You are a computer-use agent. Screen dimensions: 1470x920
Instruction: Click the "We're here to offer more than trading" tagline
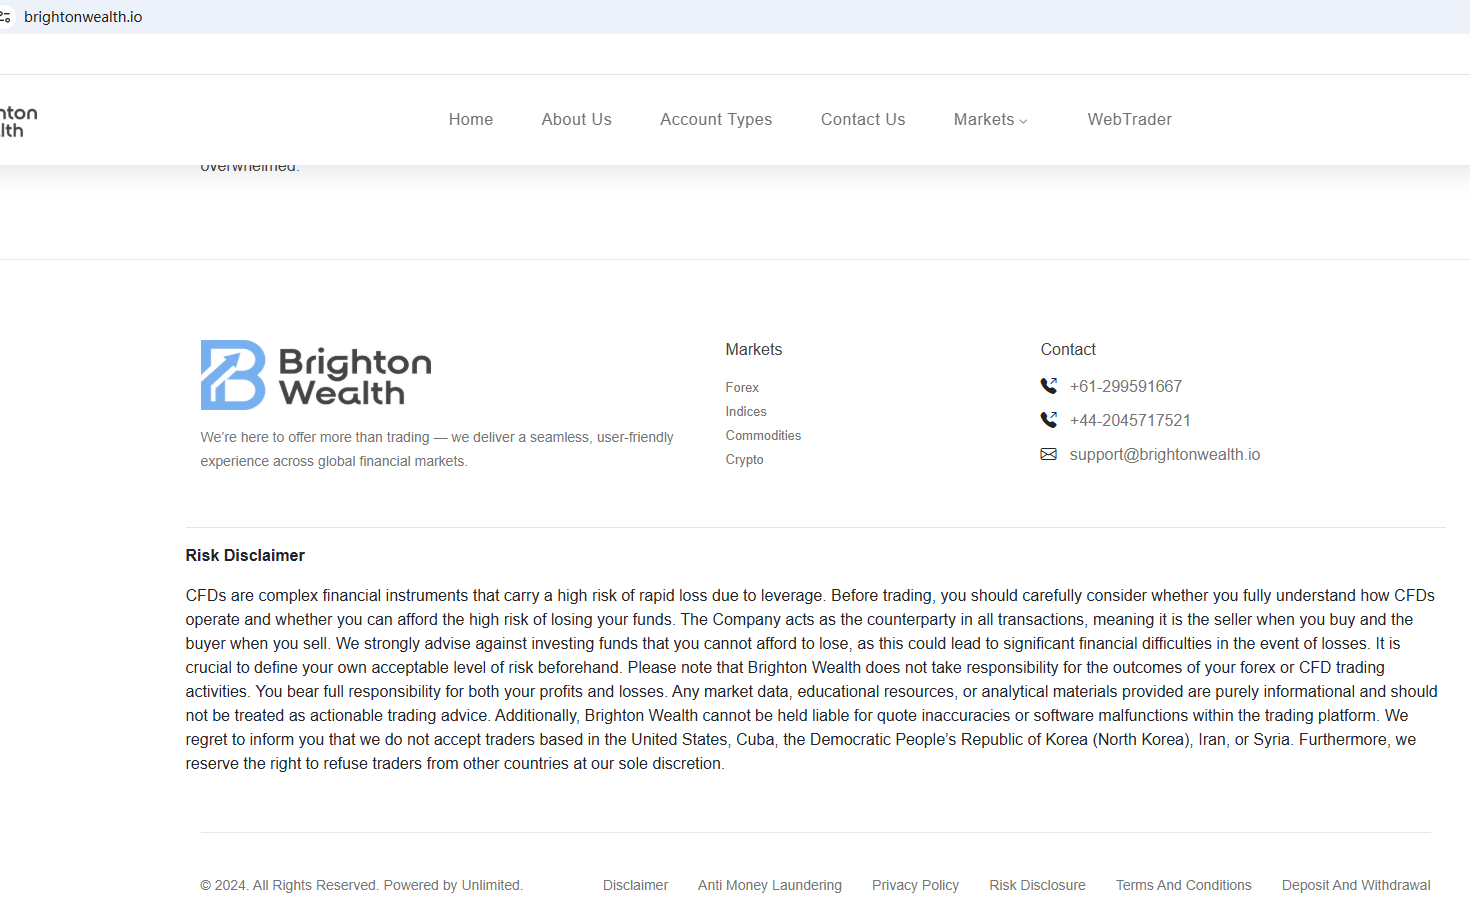pos(437,449)
